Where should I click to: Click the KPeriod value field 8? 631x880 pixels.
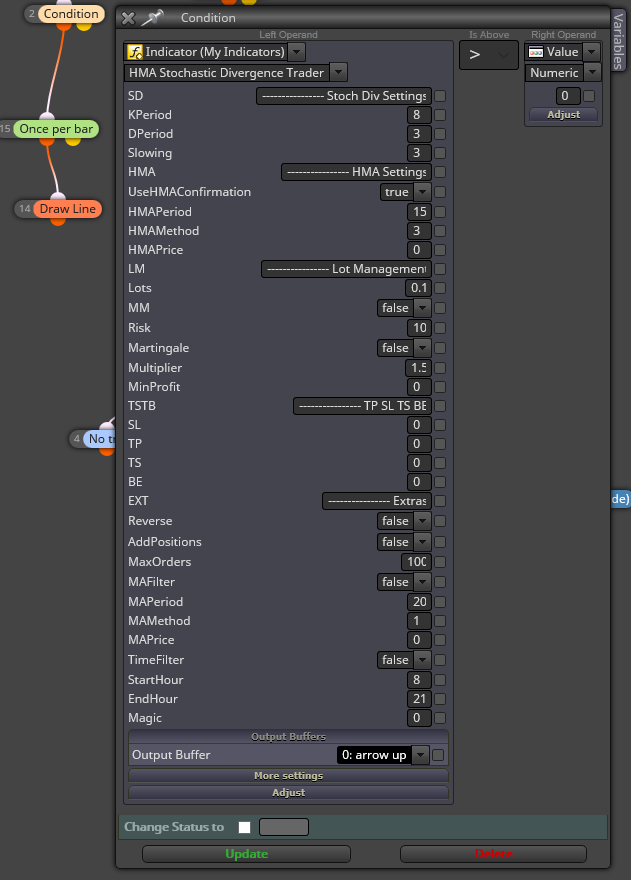tap(419, 115)
